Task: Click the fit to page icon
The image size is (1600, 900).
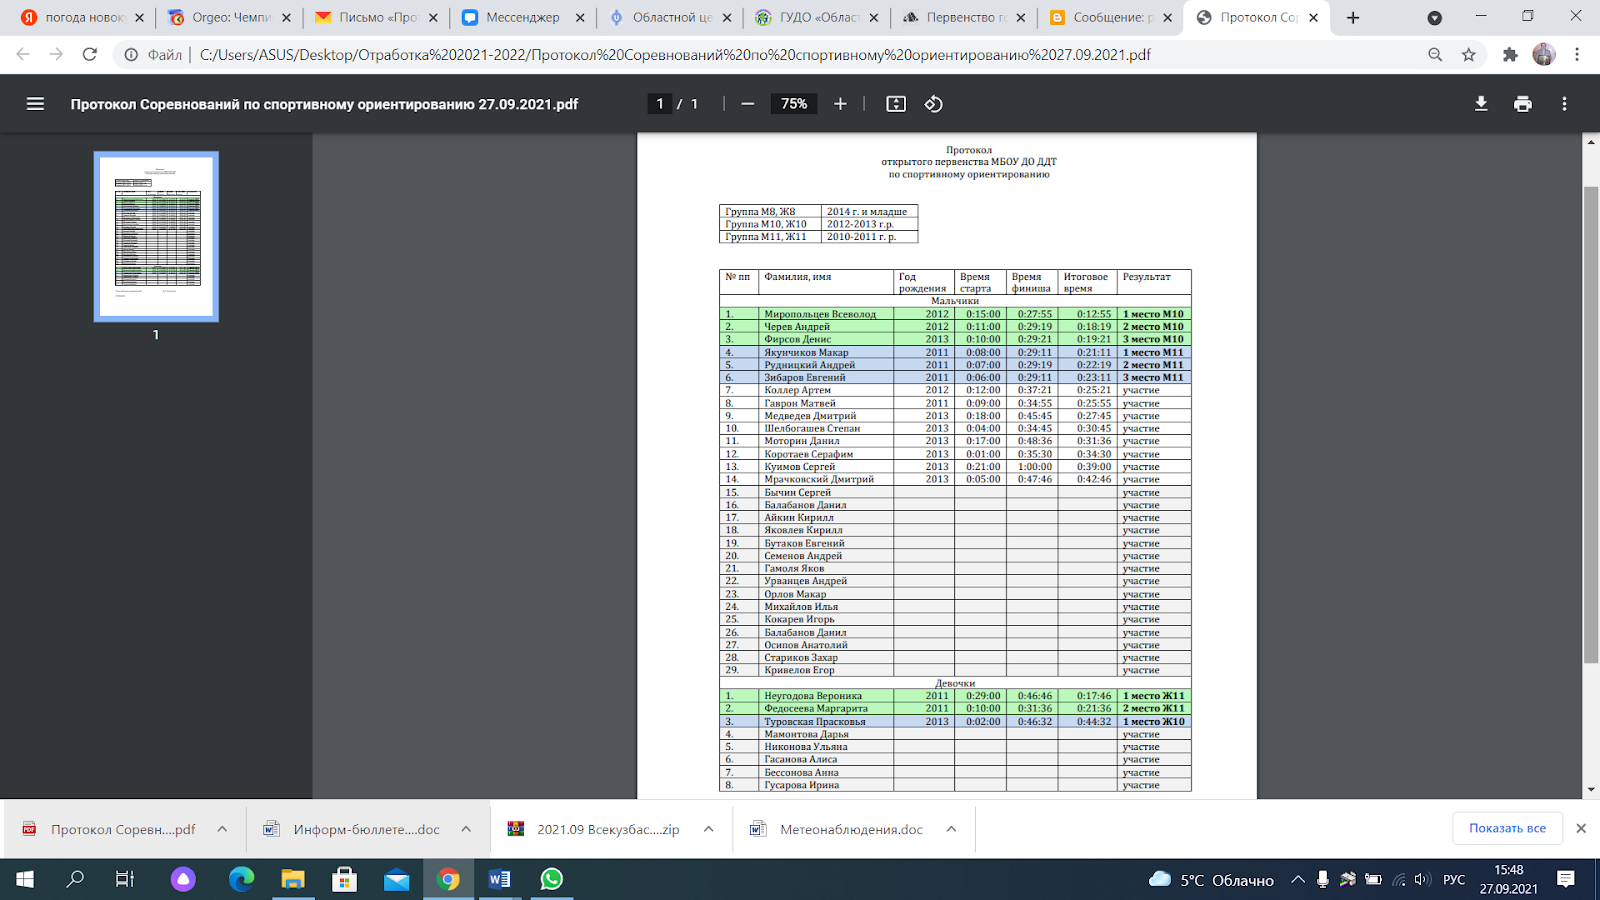Action: coord(896,104)
